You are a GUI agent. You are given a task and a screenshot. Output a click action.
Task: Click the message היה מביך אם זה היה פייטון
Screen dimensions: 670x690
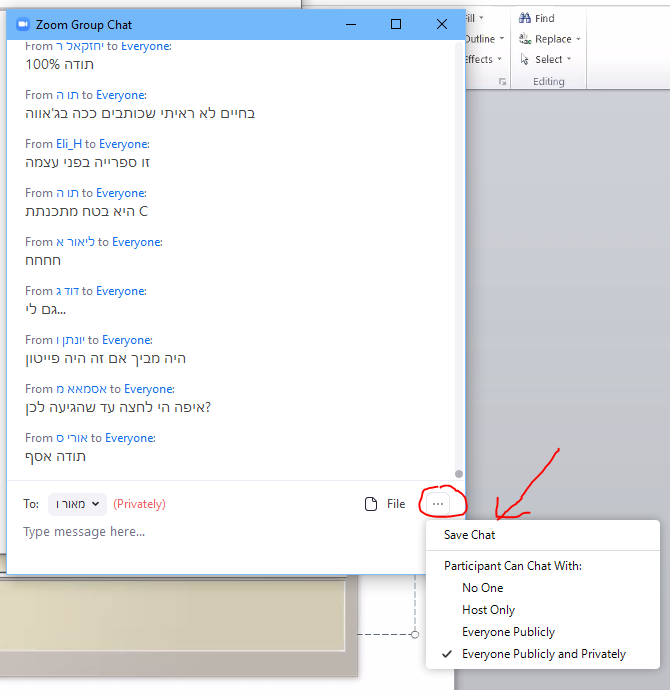click(106, 359)
